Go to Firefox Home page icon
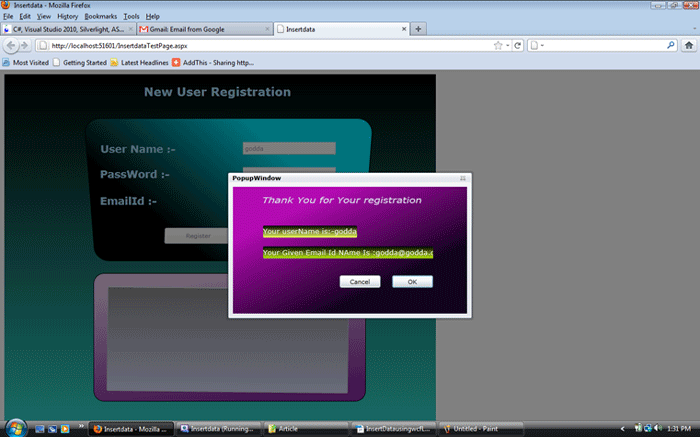The image size is (700, 437). [689, 45]
